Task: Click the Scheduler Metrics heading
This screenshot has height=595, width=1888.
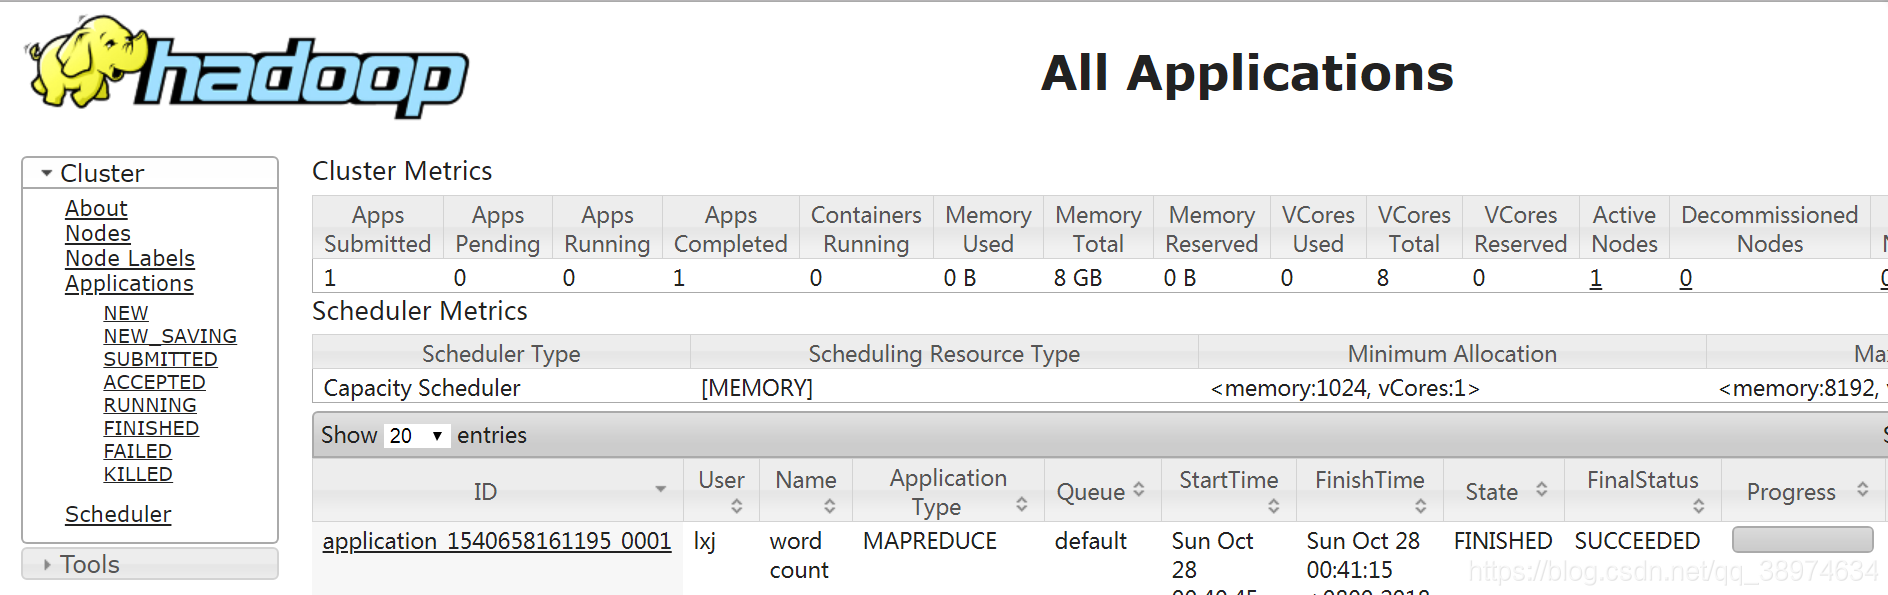Action: (419, 311)
